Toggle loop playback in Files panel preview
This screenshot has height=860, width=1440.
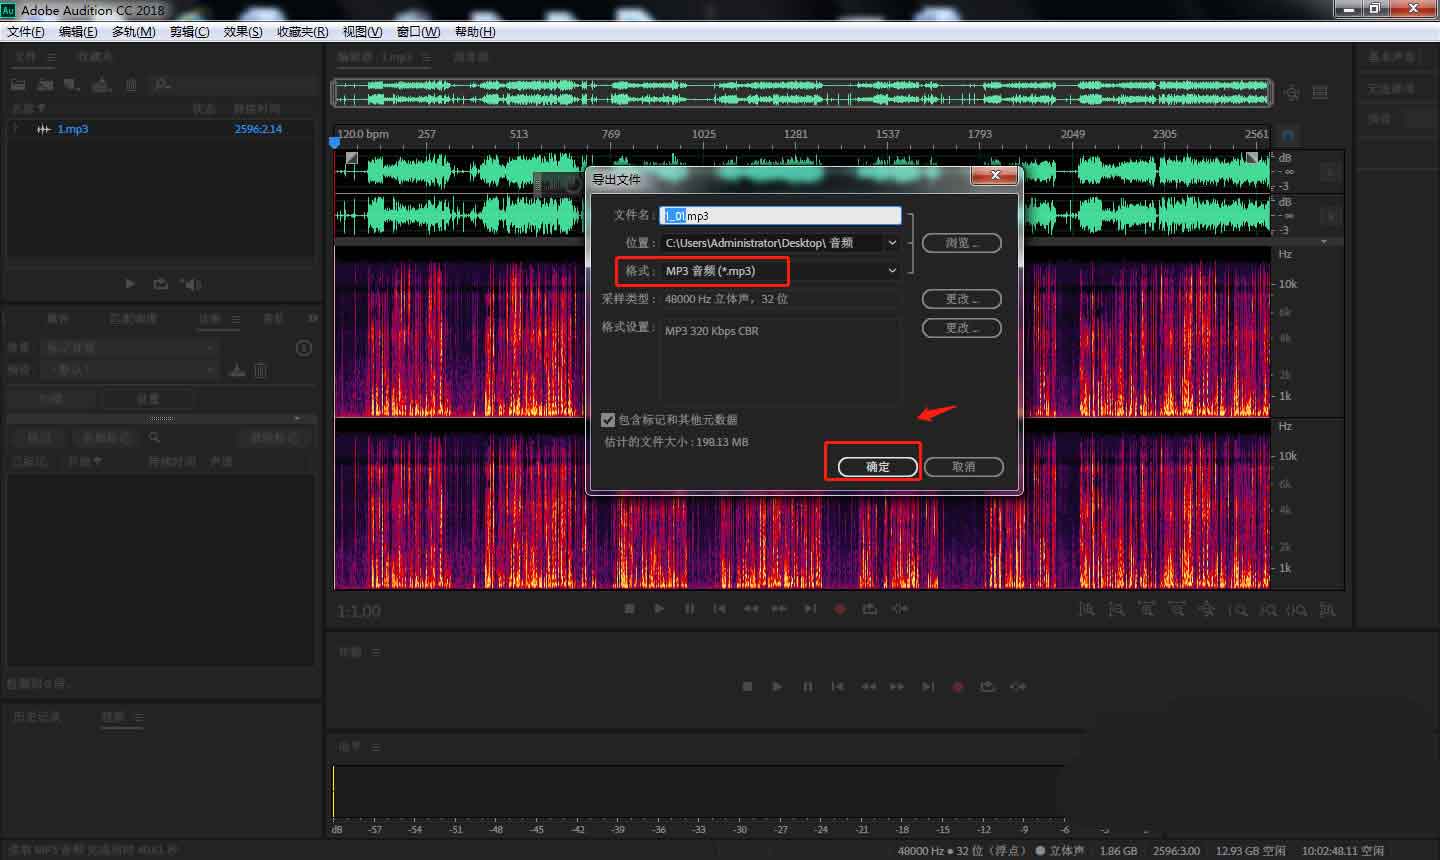tap(160, 284)
